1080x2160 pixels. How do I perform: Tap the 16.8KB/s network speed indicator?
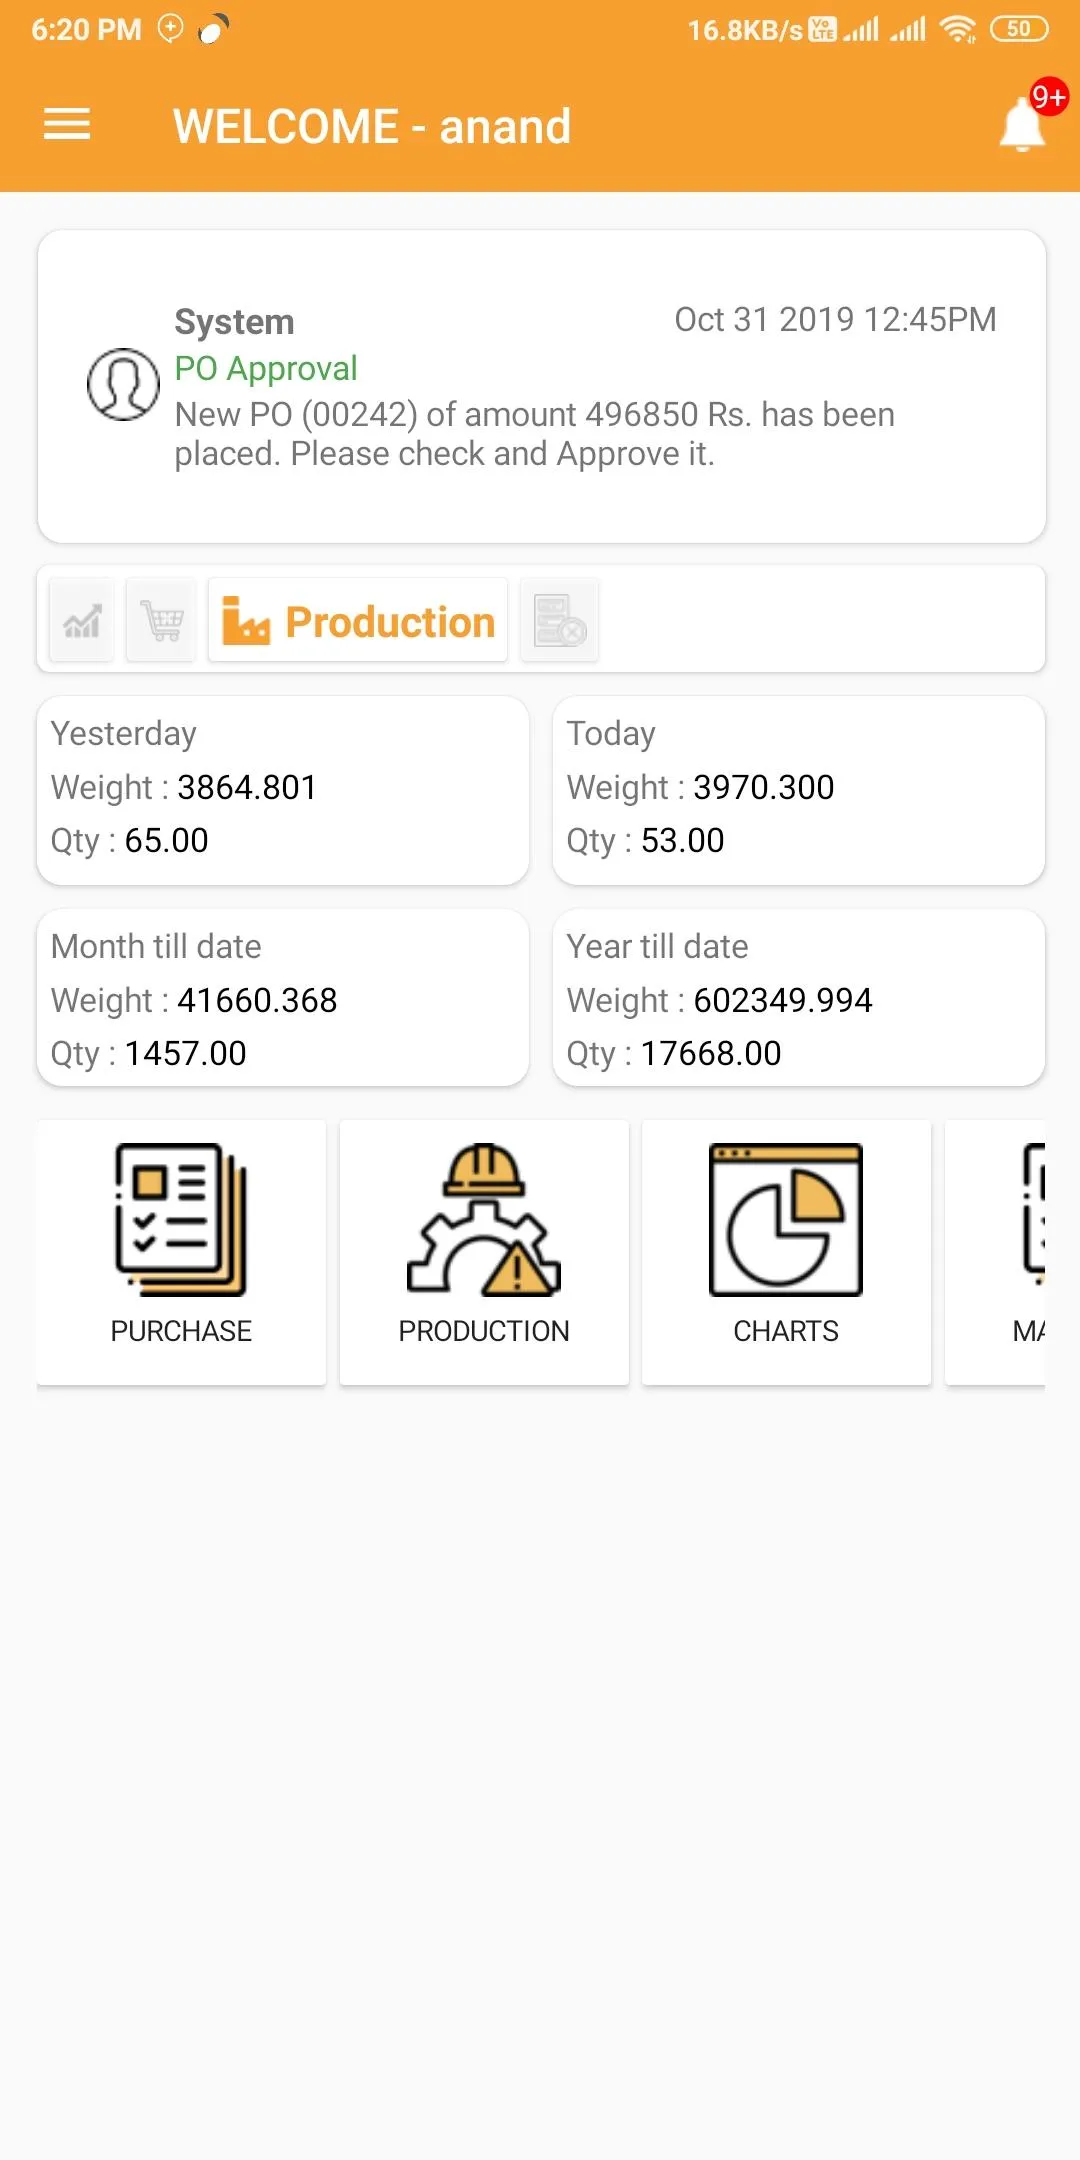pyautogui.click(x=745, y=31)
